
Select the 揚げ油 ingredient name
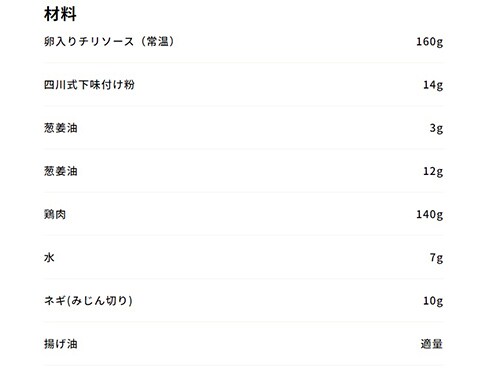[x=61, y=344]
